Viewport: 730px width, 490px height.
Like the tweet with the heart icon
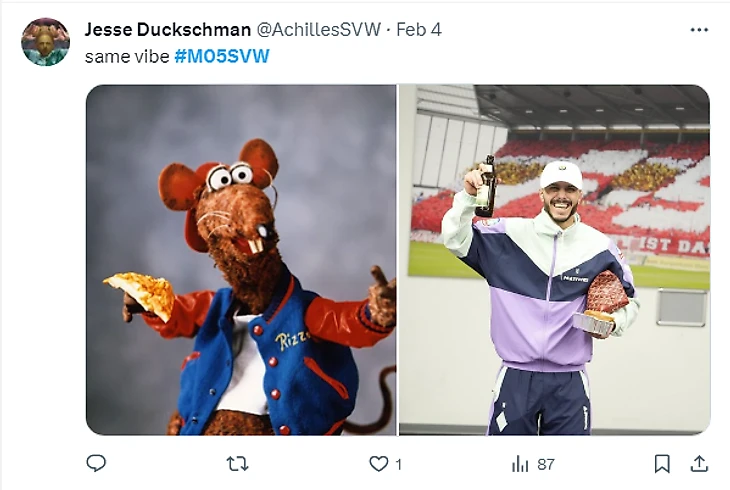point(378,463)
